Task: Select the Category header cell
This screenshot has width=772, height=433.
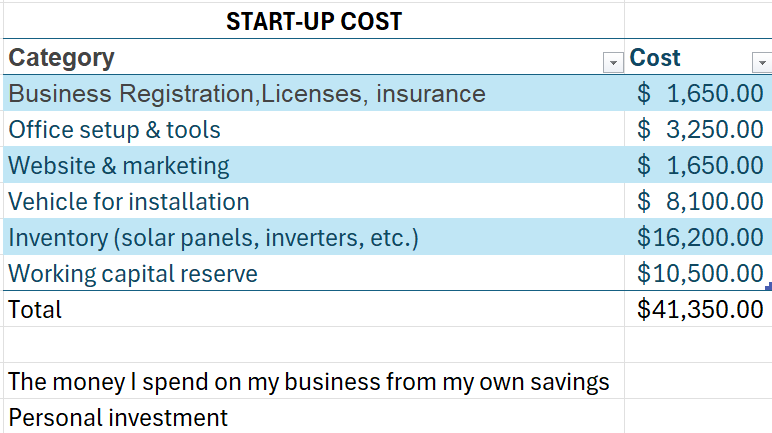Action: (300, 58)
